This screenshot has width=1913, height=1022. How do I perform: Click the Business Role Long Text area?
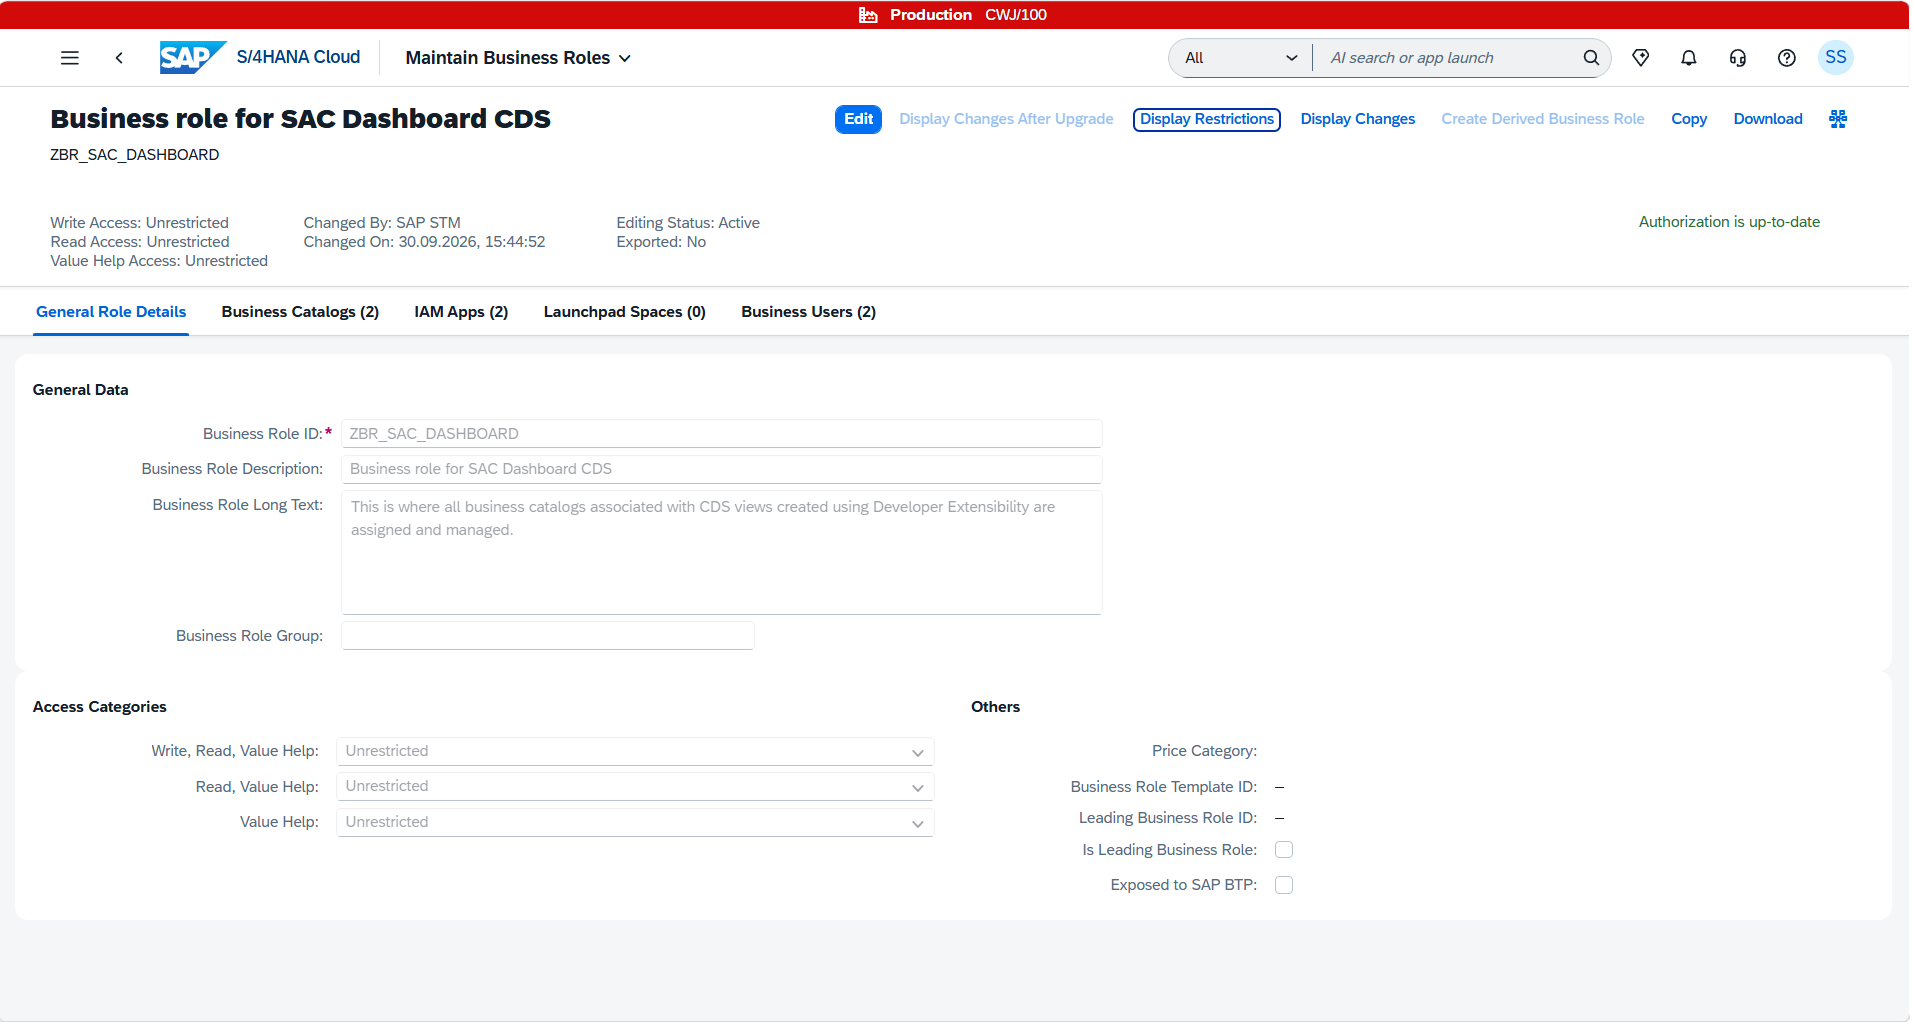tap(721, 552)
